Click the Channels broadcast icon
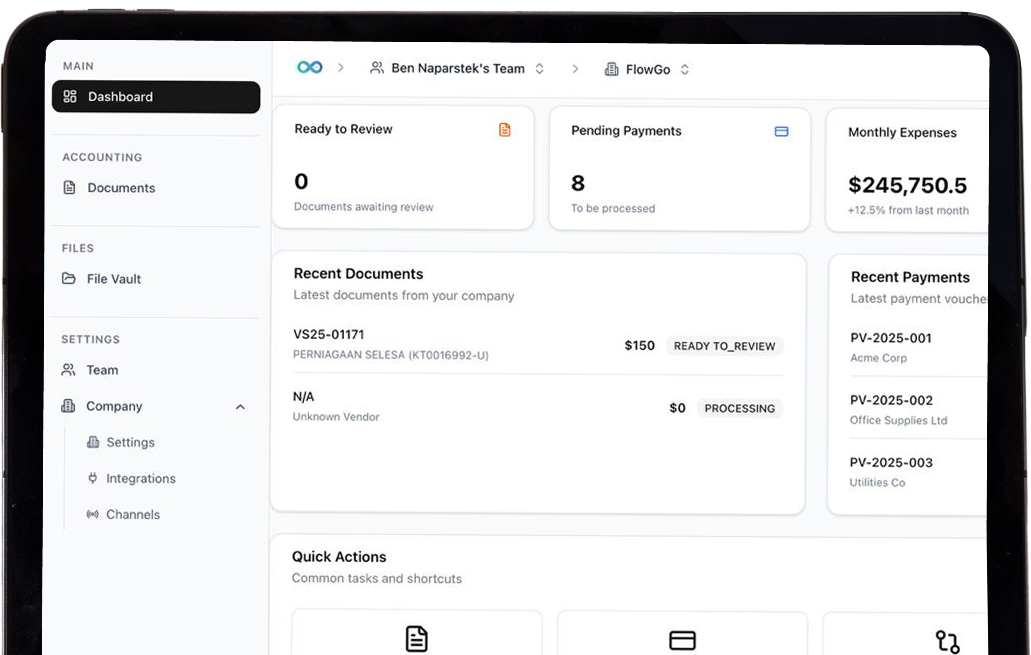Viewport: 1031px width, 655px height. (x=93, y=514)
